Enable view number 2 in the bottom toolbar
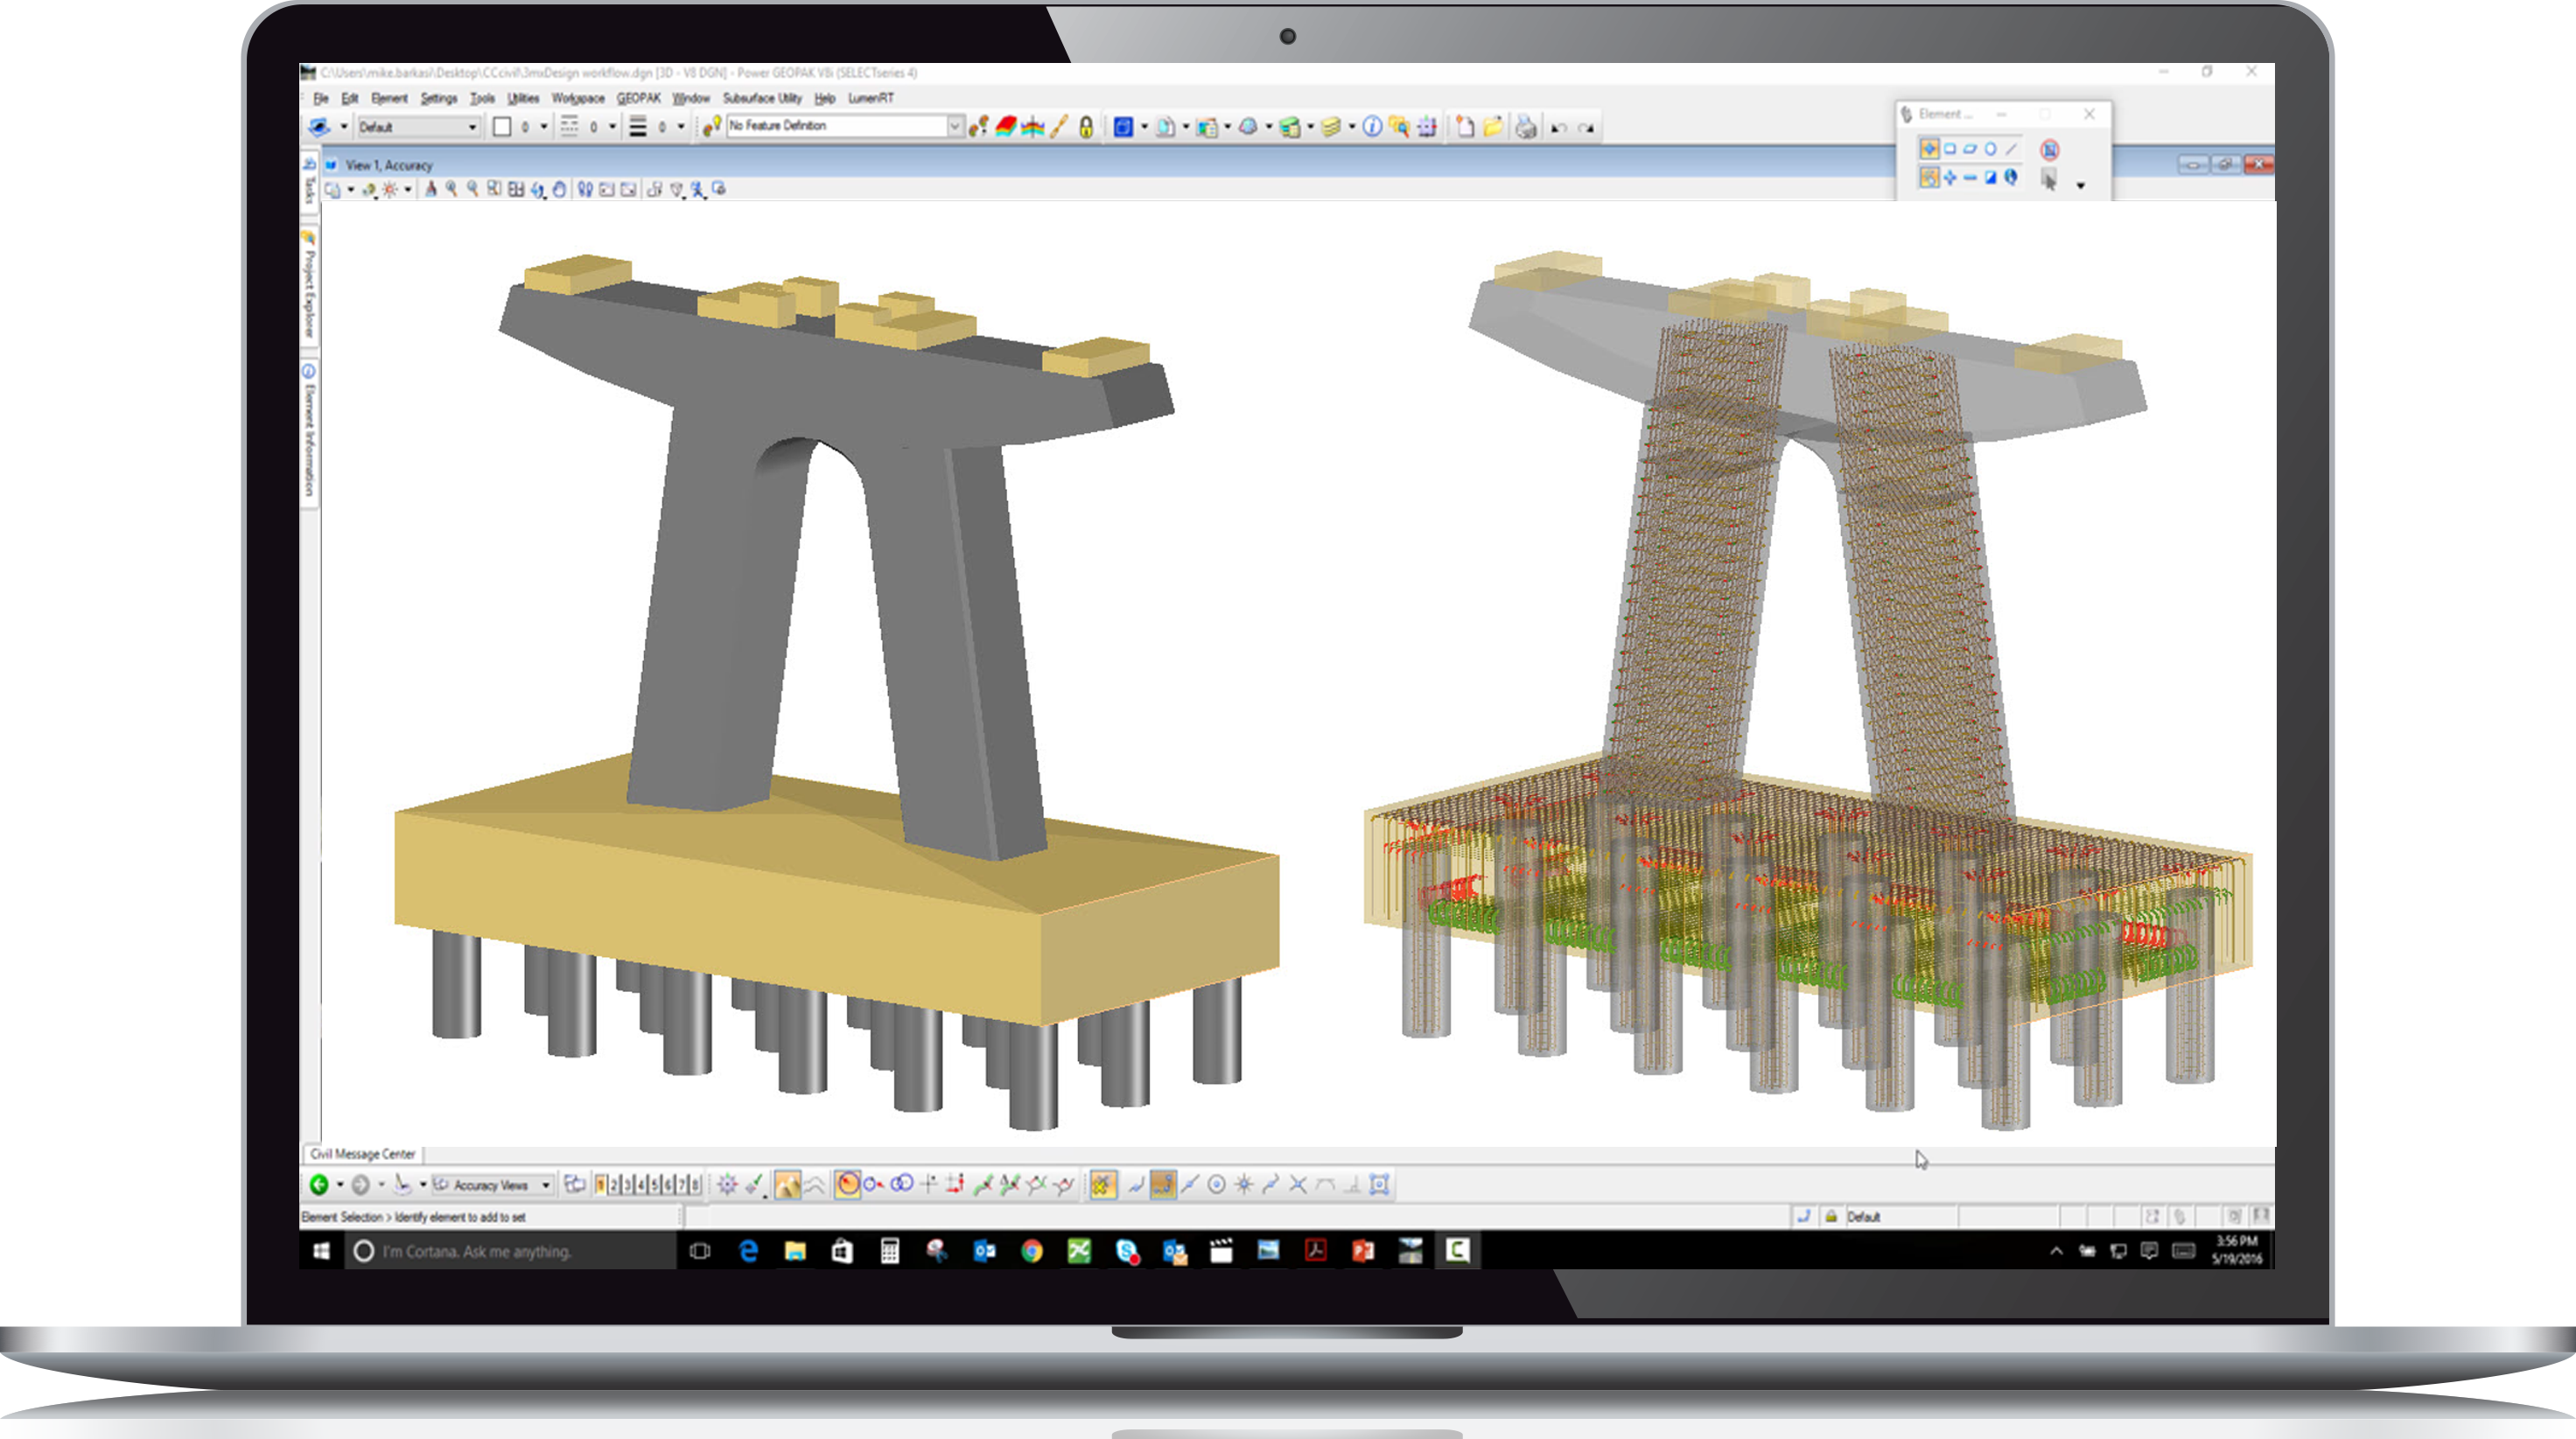2576x1439 pixels. tap(615, 1185)
